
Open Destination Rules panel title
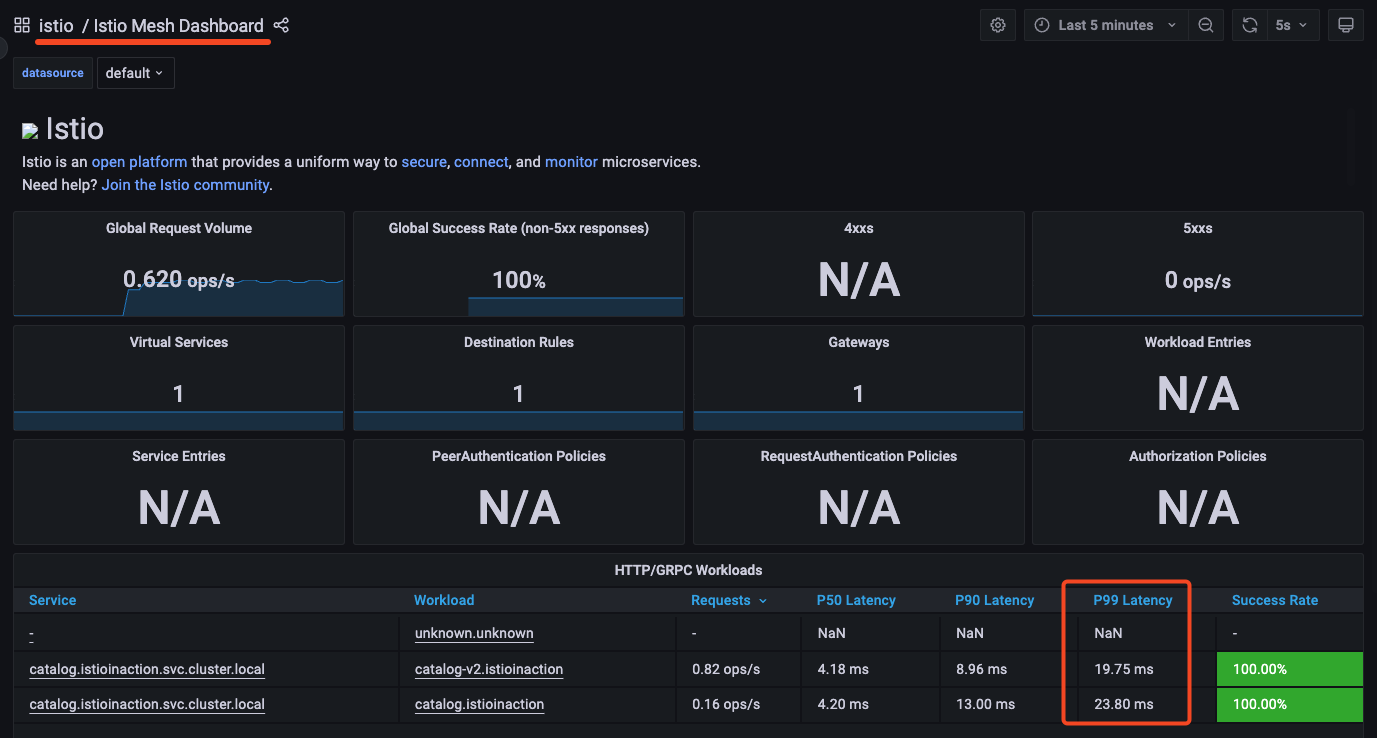(519, 342)
